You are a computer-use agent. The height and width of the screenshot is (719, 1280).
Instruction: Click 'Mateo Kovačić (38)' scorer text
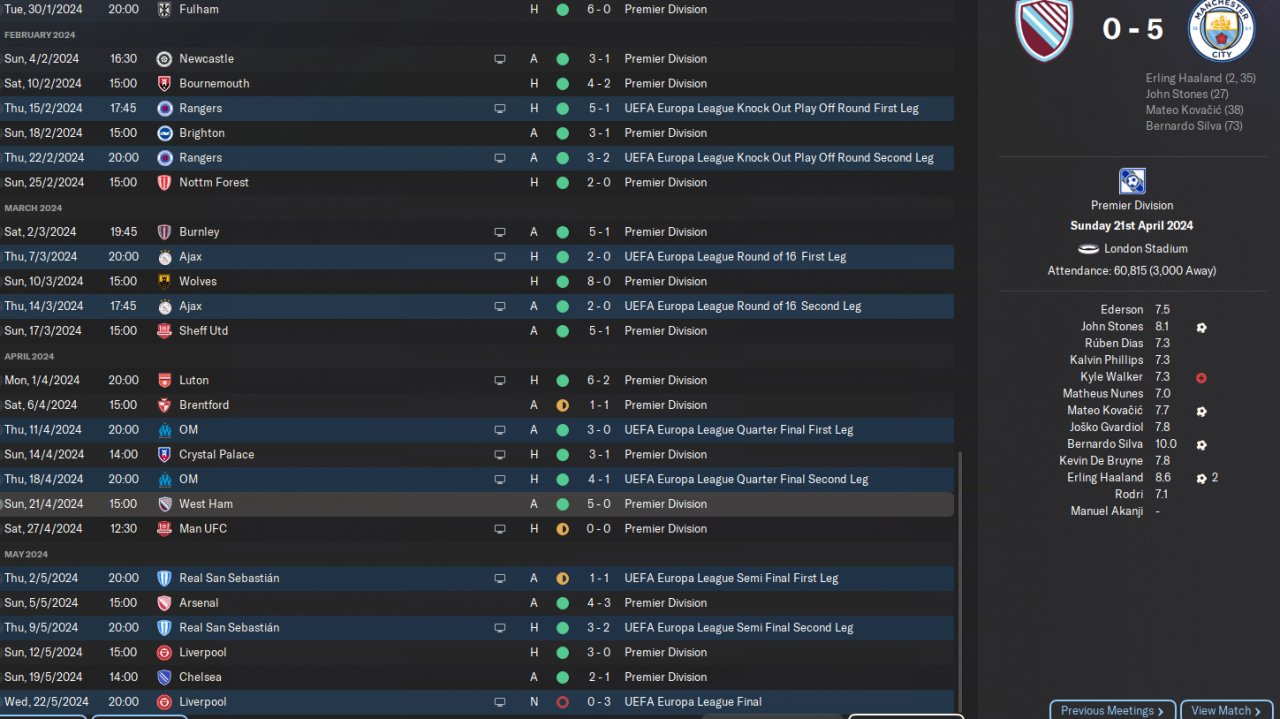(x=1195, y=111)
